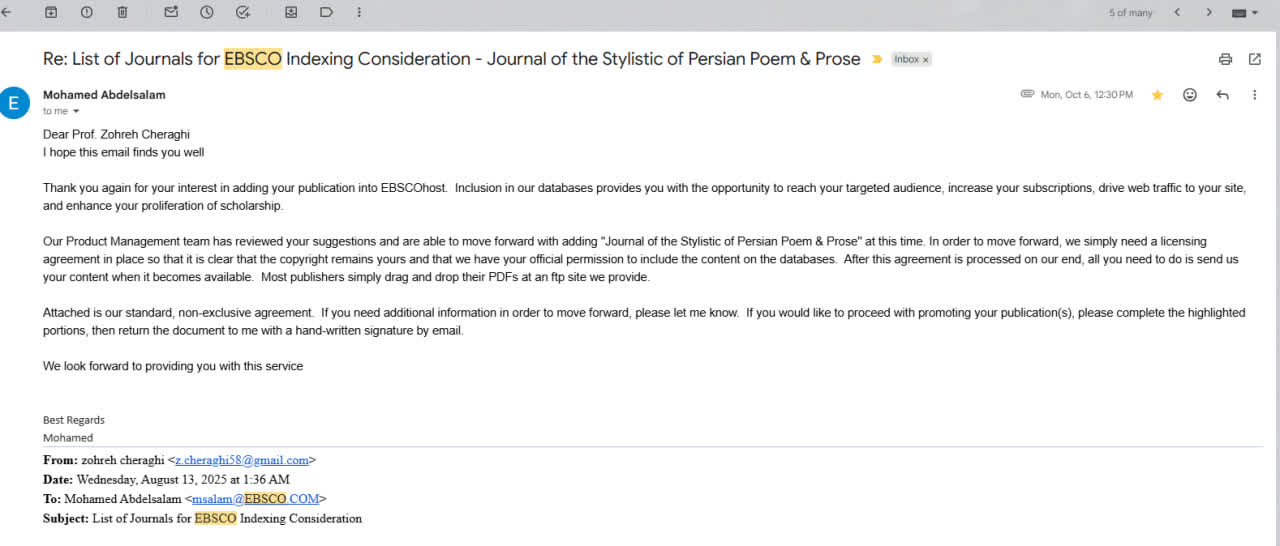Expand recipient details arrow next to 'to me'
Viewport: 1280px width, 546px height.
76,111
